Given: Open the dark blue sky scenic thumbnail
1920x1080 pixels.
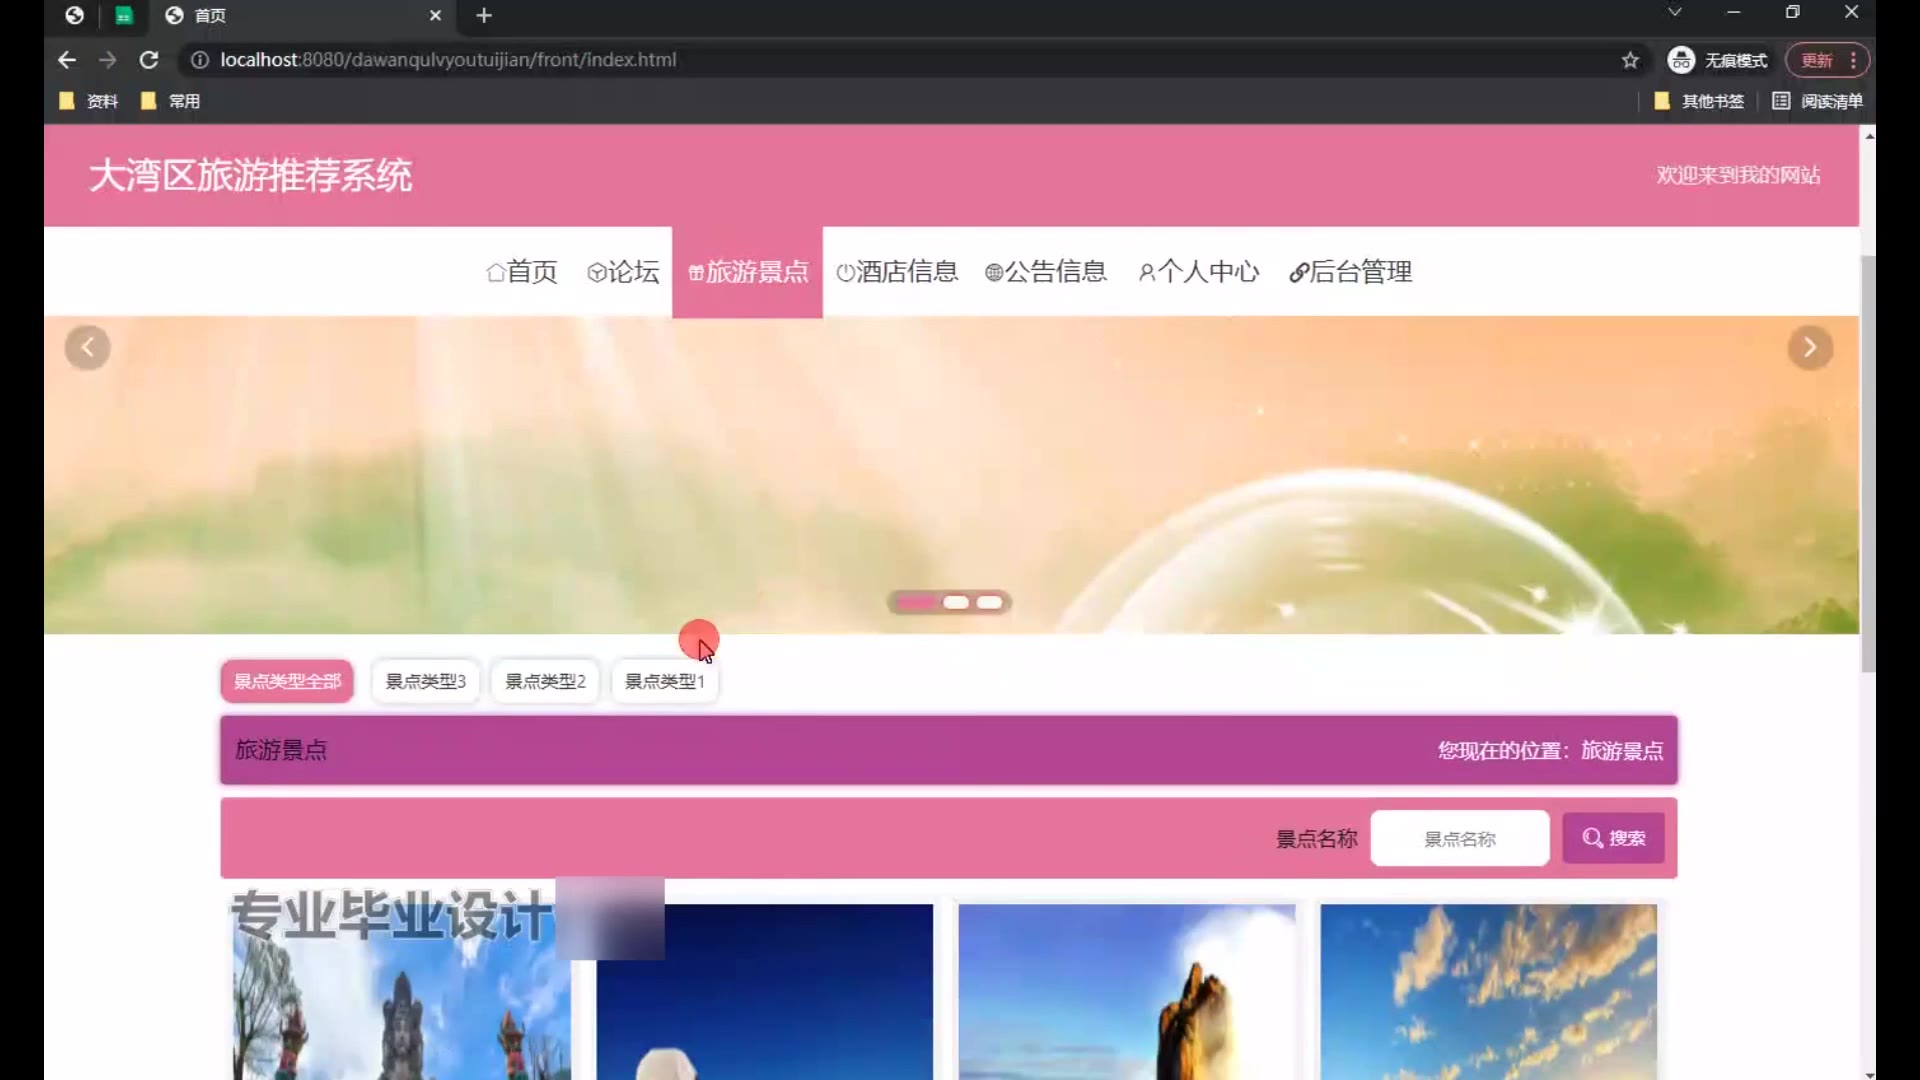Looking at the screenshot, I should 765,992.
